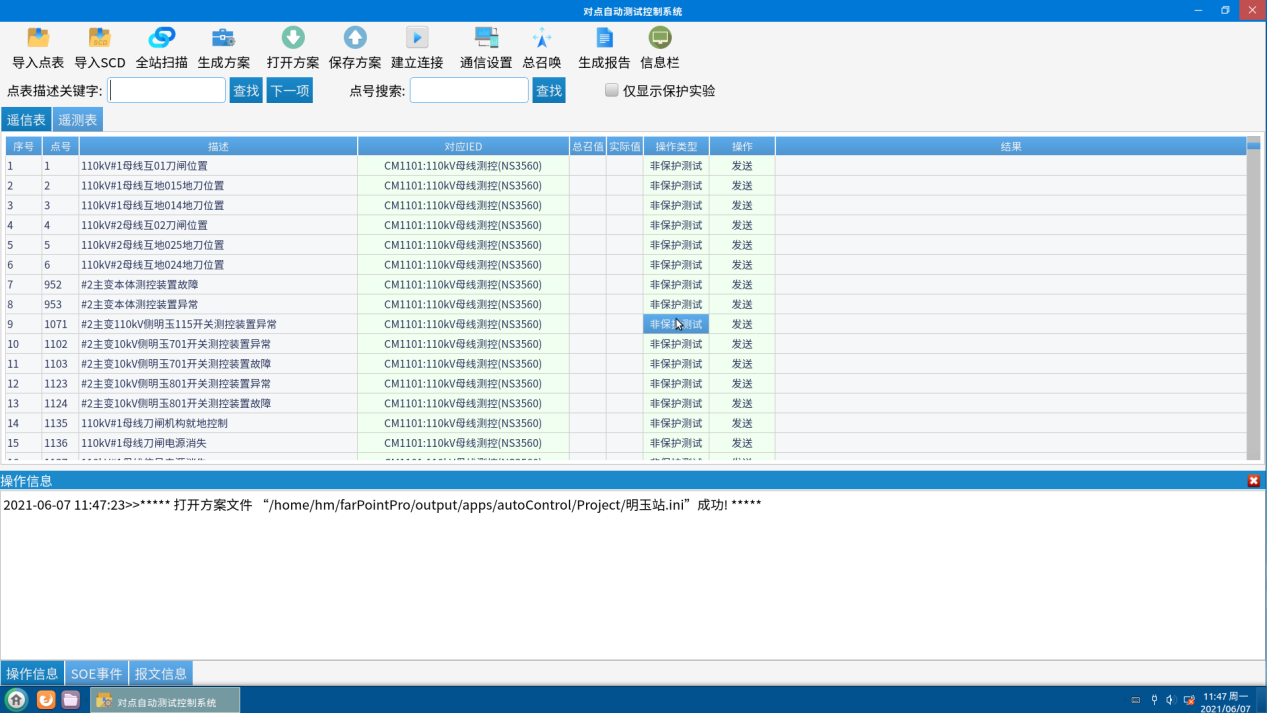Open 通信设置 communication settings
Image resolution: width=1267 pixels, height=713 pixels.
[486, 39]
